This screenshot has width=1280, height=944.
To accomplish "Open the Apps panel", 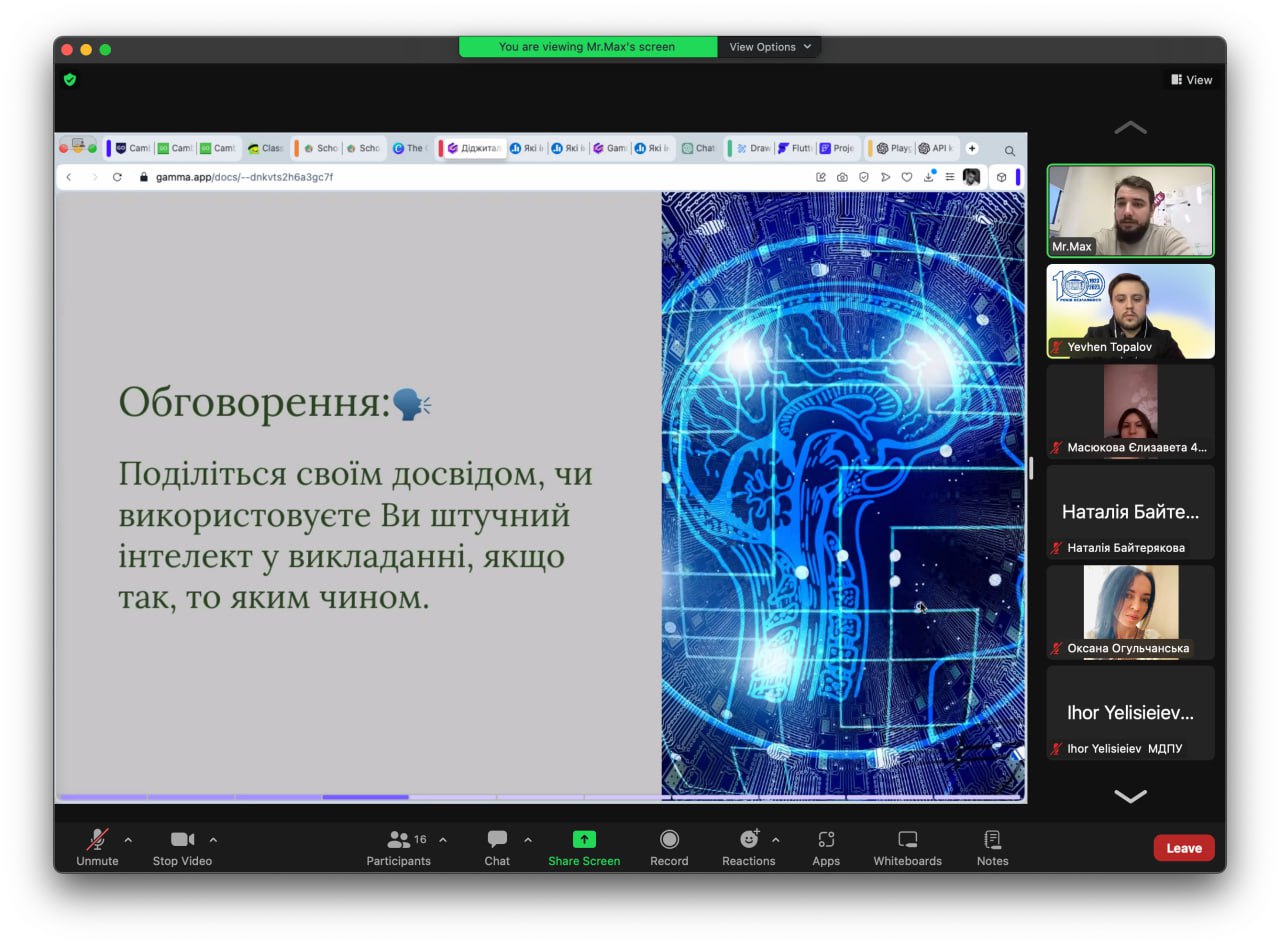I will (x=826, y=840).
